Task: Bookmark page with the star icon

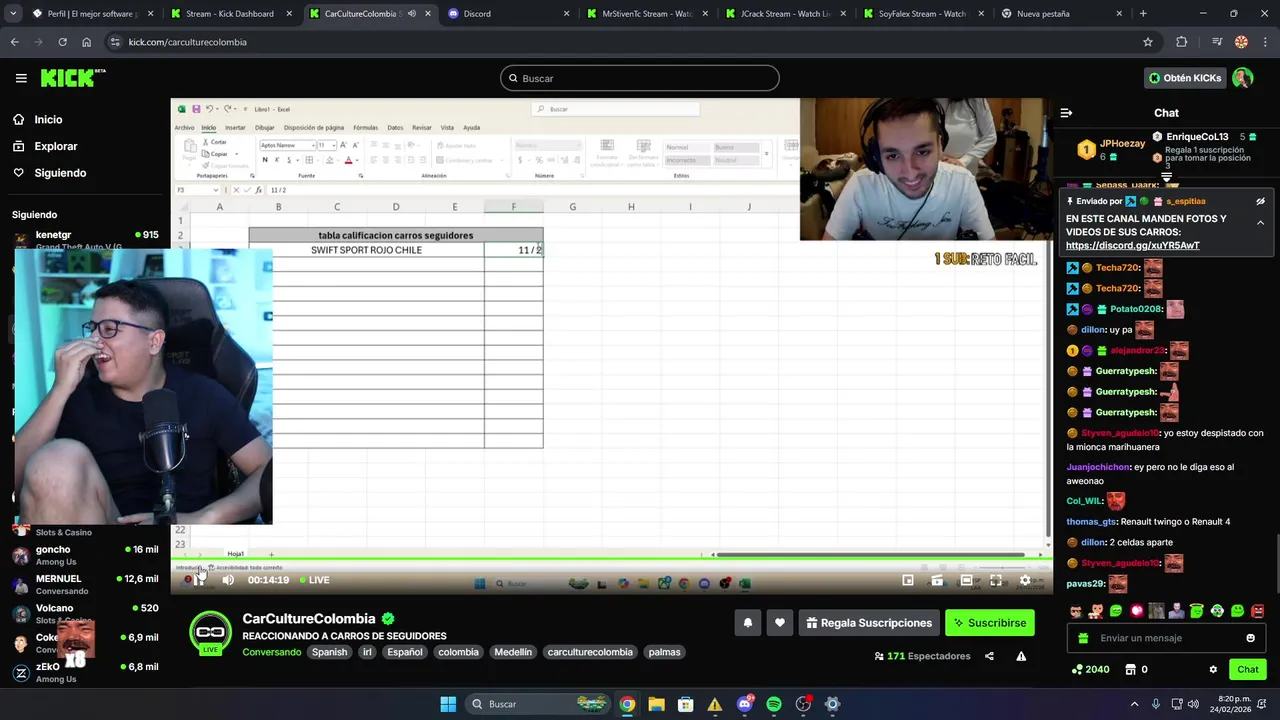Action: [1148, 42]
